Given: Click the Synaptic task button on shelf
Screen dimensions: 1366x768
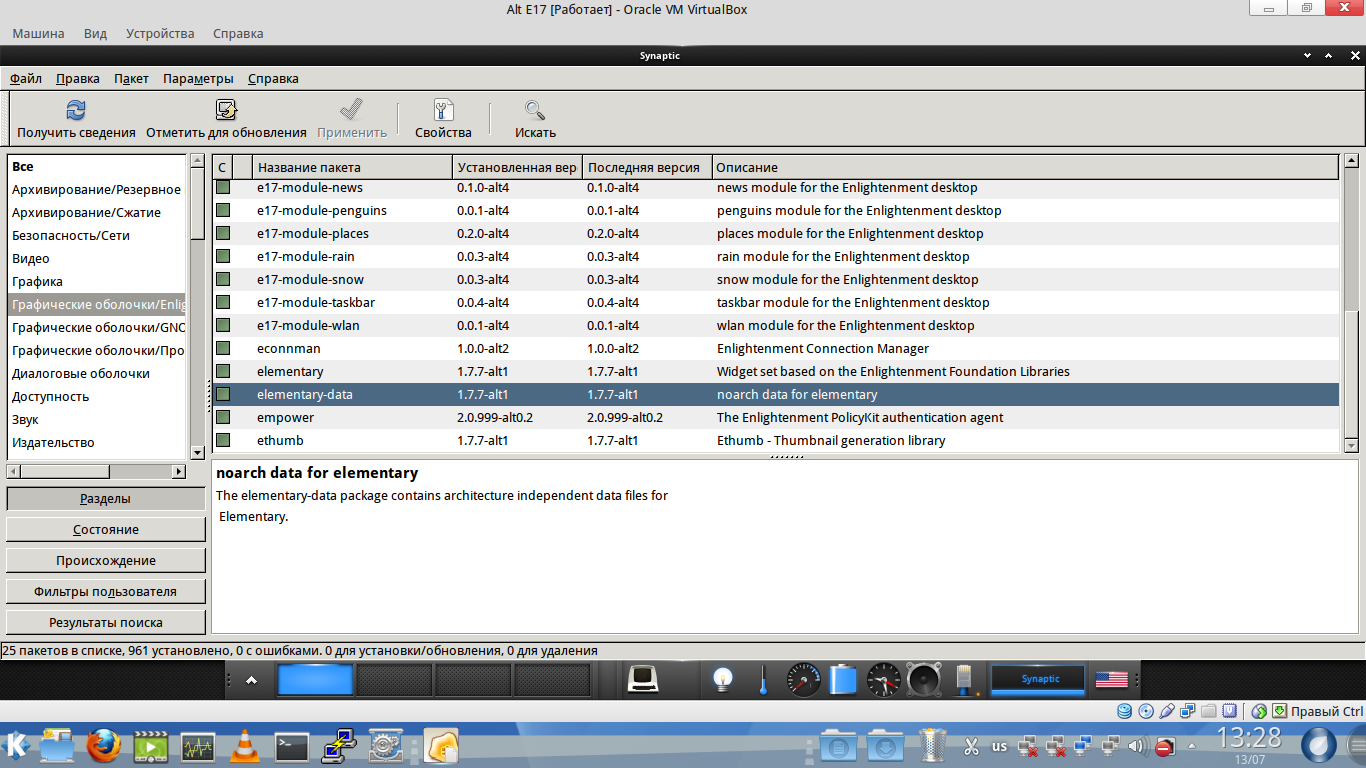Looking at the screenshot, I should [x=1039, y=680].
